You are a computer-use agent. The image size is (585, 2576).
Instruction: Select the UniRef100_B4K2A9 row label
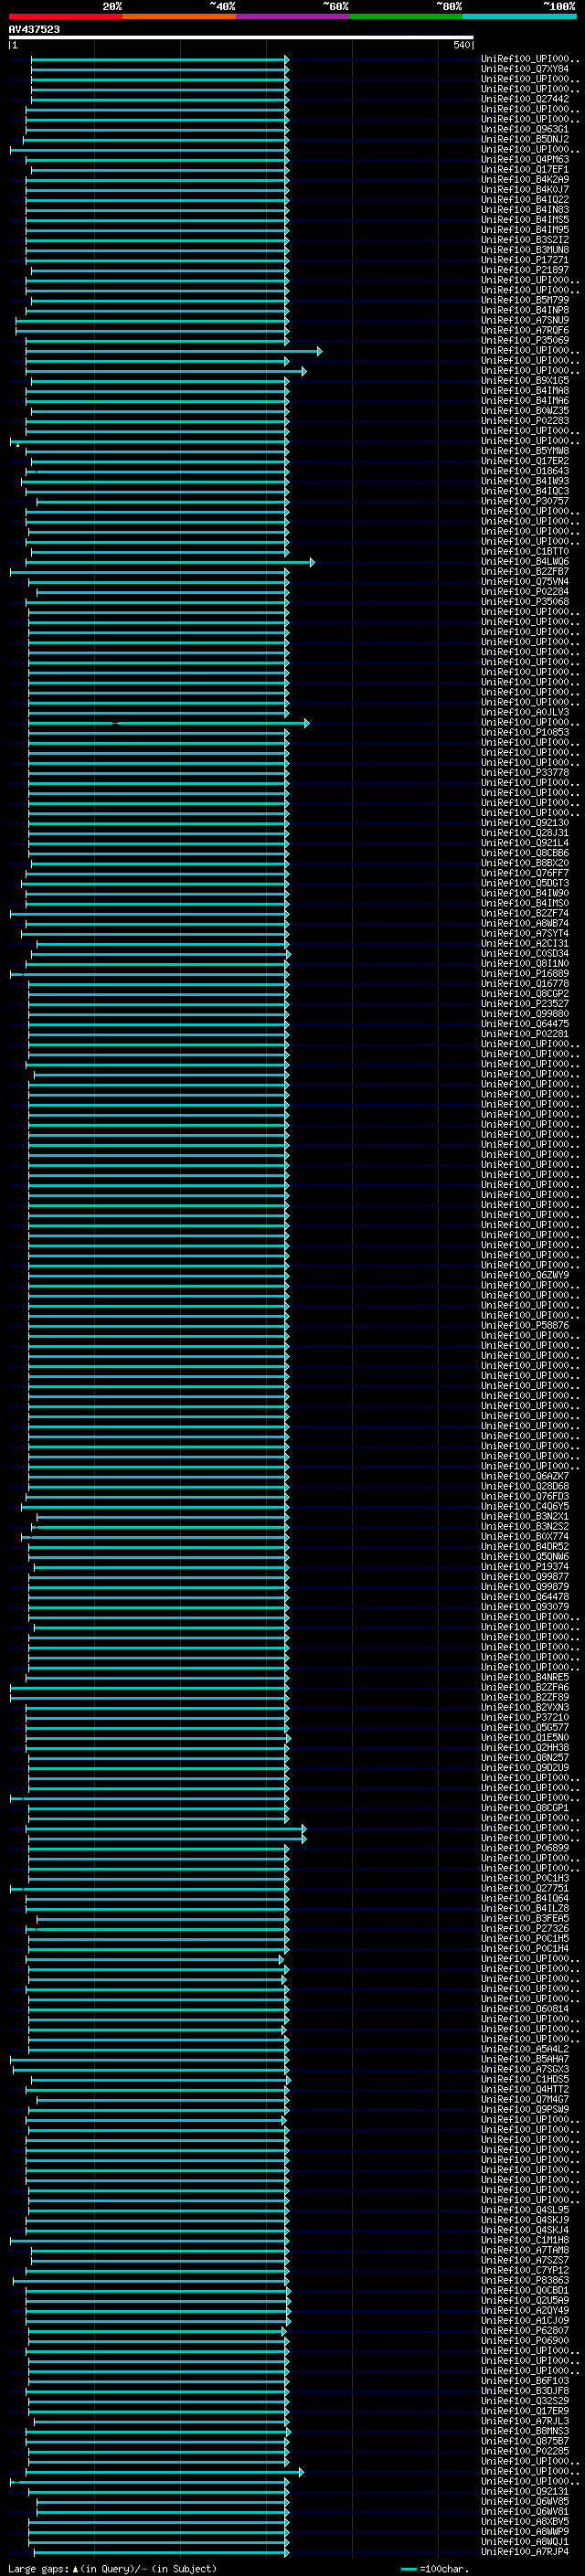point(525,179)
